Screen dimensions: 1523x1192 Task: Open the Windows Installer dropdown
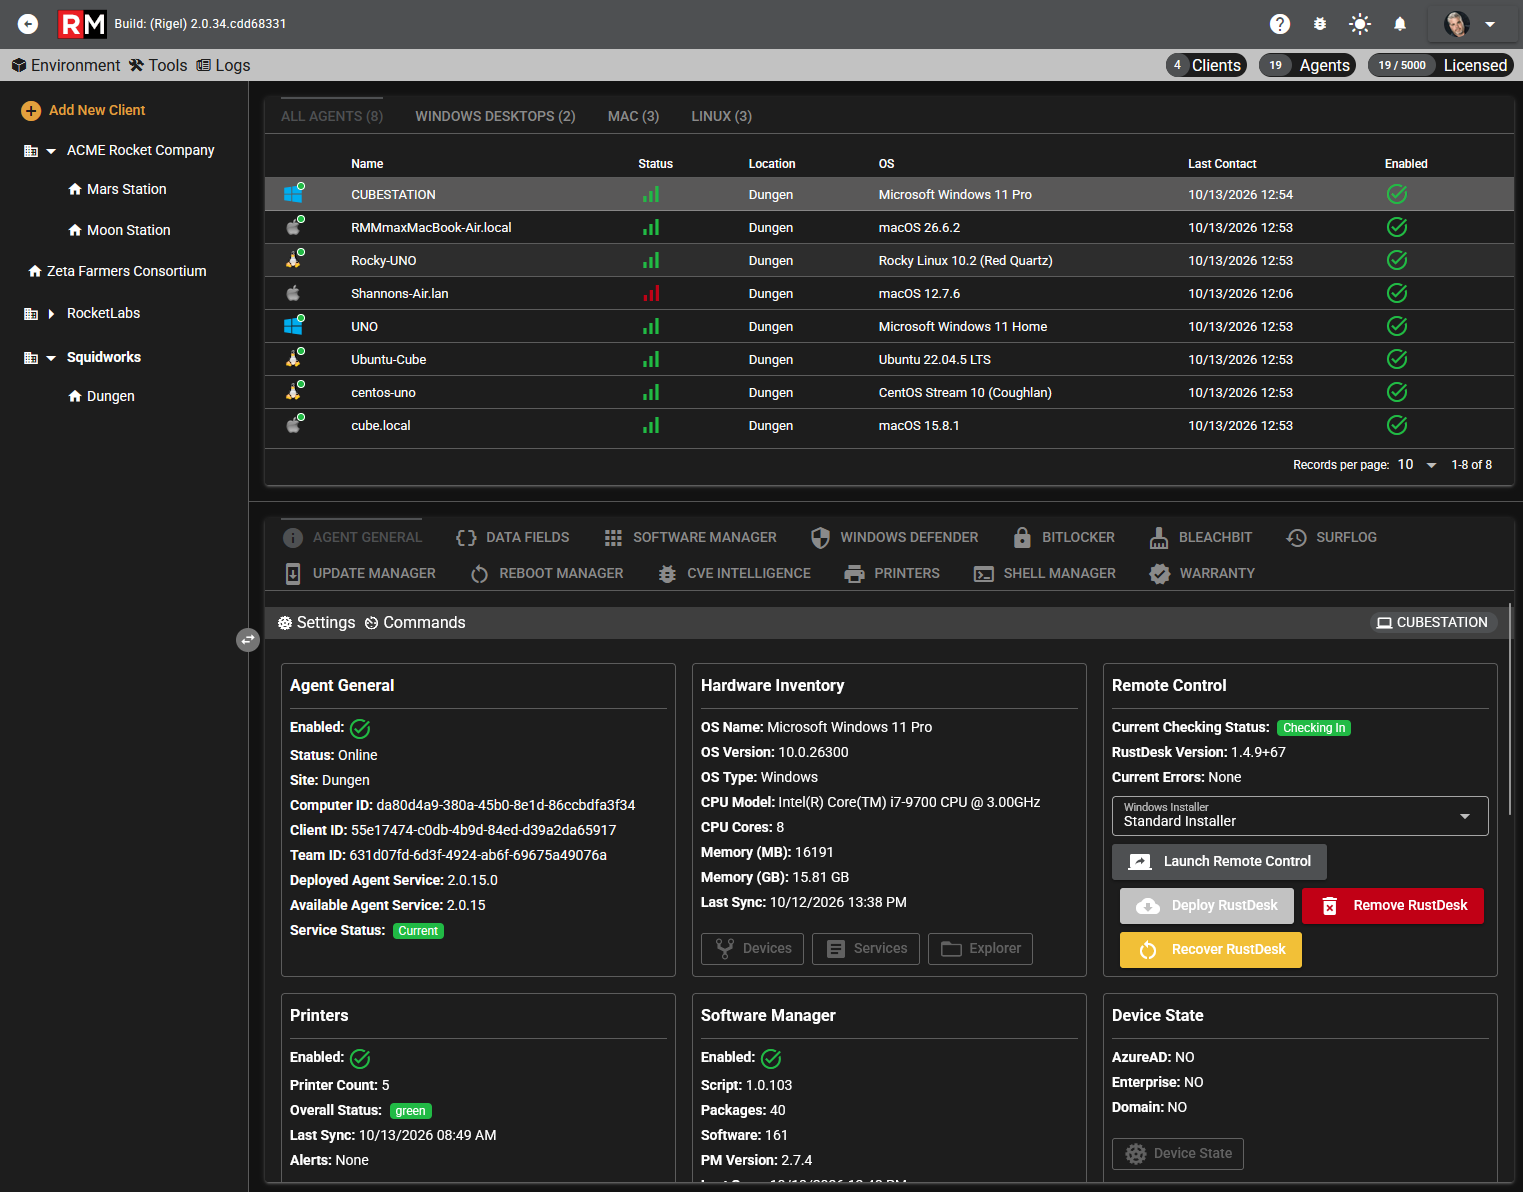(1300, 816)
